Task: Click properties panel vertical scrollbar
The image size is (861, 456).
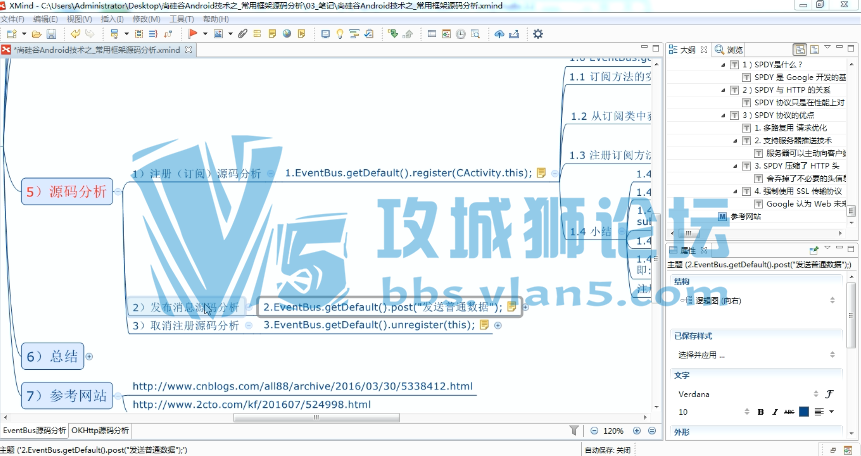Action: pos(851,315)
